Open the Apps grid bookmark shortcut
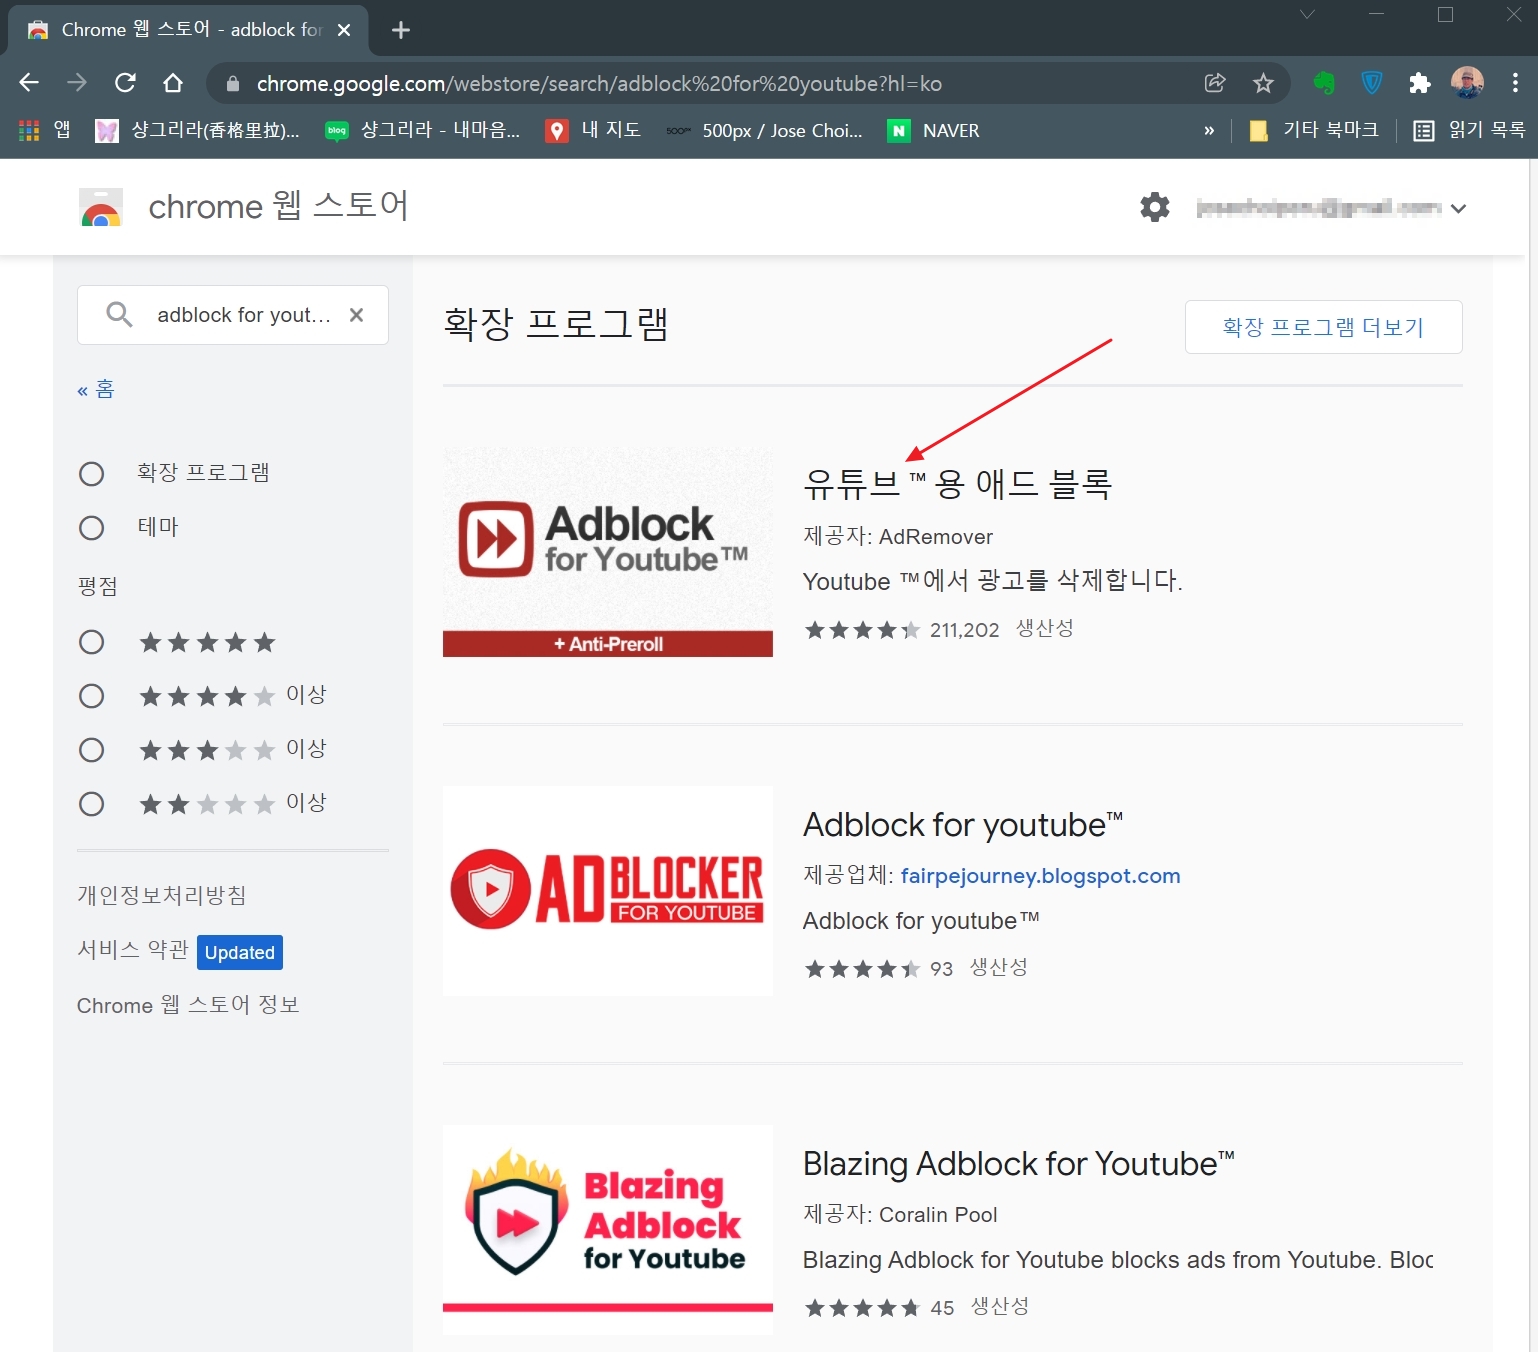The width and height of the screenshot is (1538, 1352). [x=45, y=130]
